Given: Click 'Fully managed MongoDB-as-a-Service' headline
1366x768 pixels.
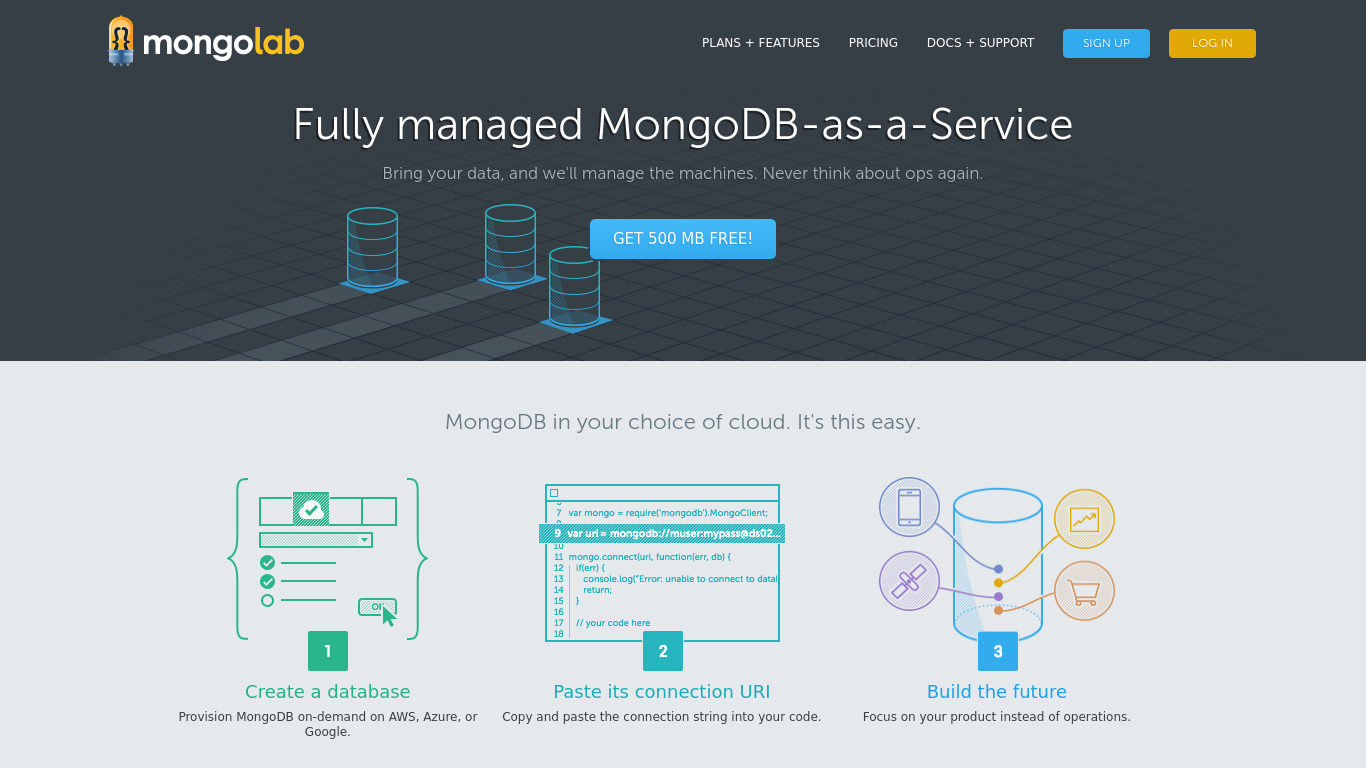Looking at the screenshot, I should tap(683, 125).
